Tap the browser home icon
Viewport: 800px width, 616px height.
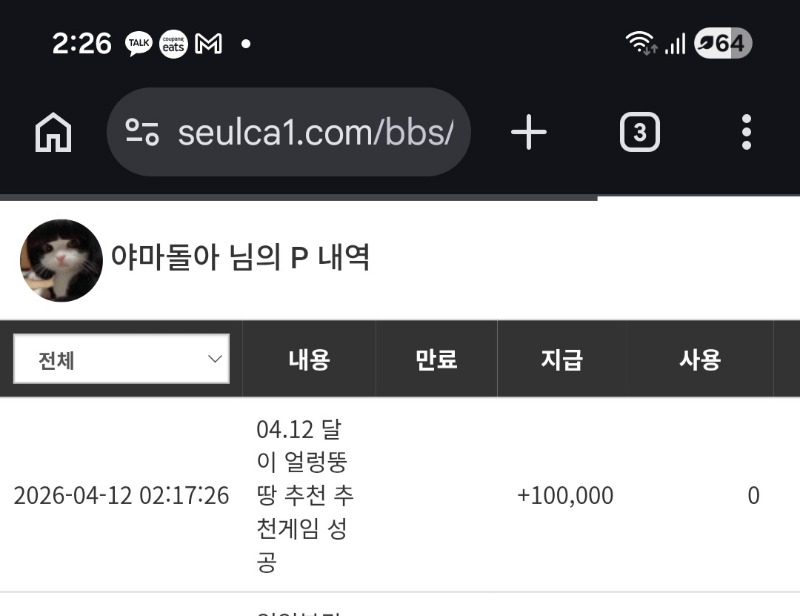coord(53,132)
